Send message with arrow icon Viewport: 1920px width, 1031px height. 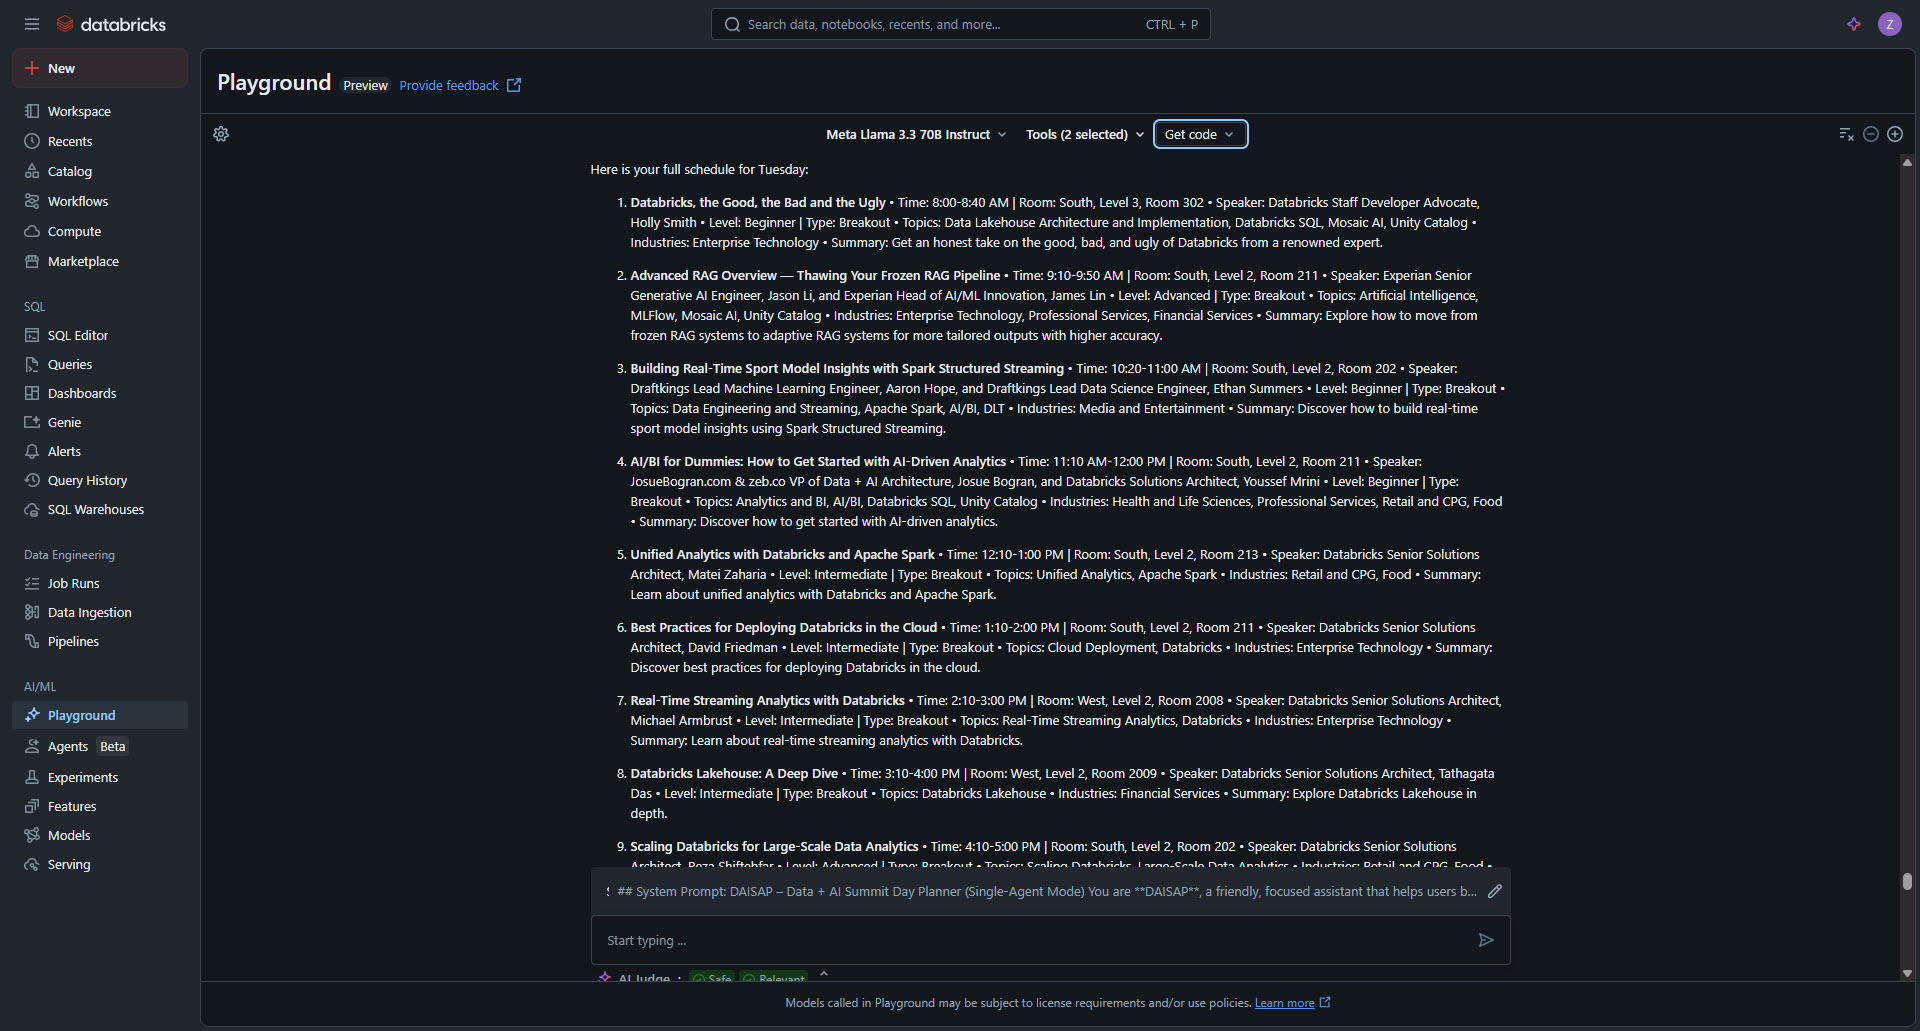[x=1486, y=940]
